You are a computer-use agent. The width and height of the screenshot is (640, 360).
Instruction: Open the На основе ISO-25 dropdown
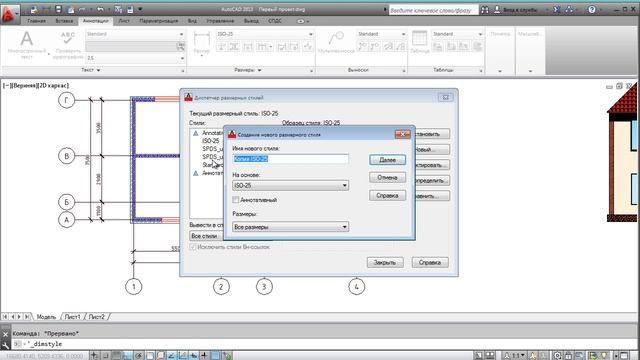(291, 185)
